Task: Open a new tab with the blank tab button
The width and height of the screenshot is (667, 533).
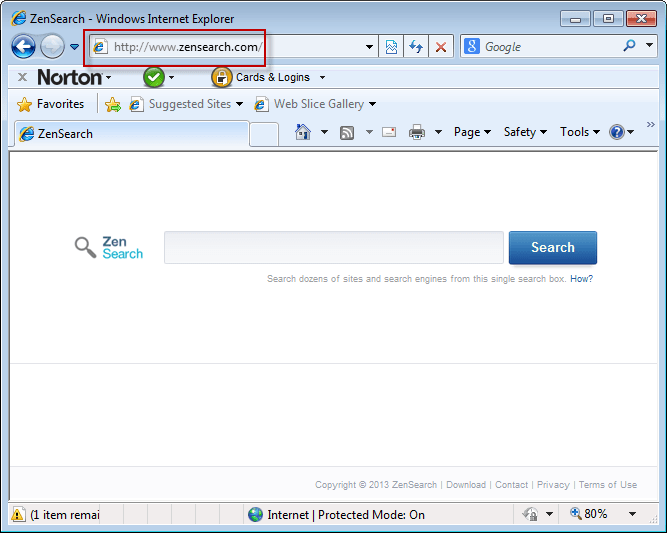Action: (264, 134)
